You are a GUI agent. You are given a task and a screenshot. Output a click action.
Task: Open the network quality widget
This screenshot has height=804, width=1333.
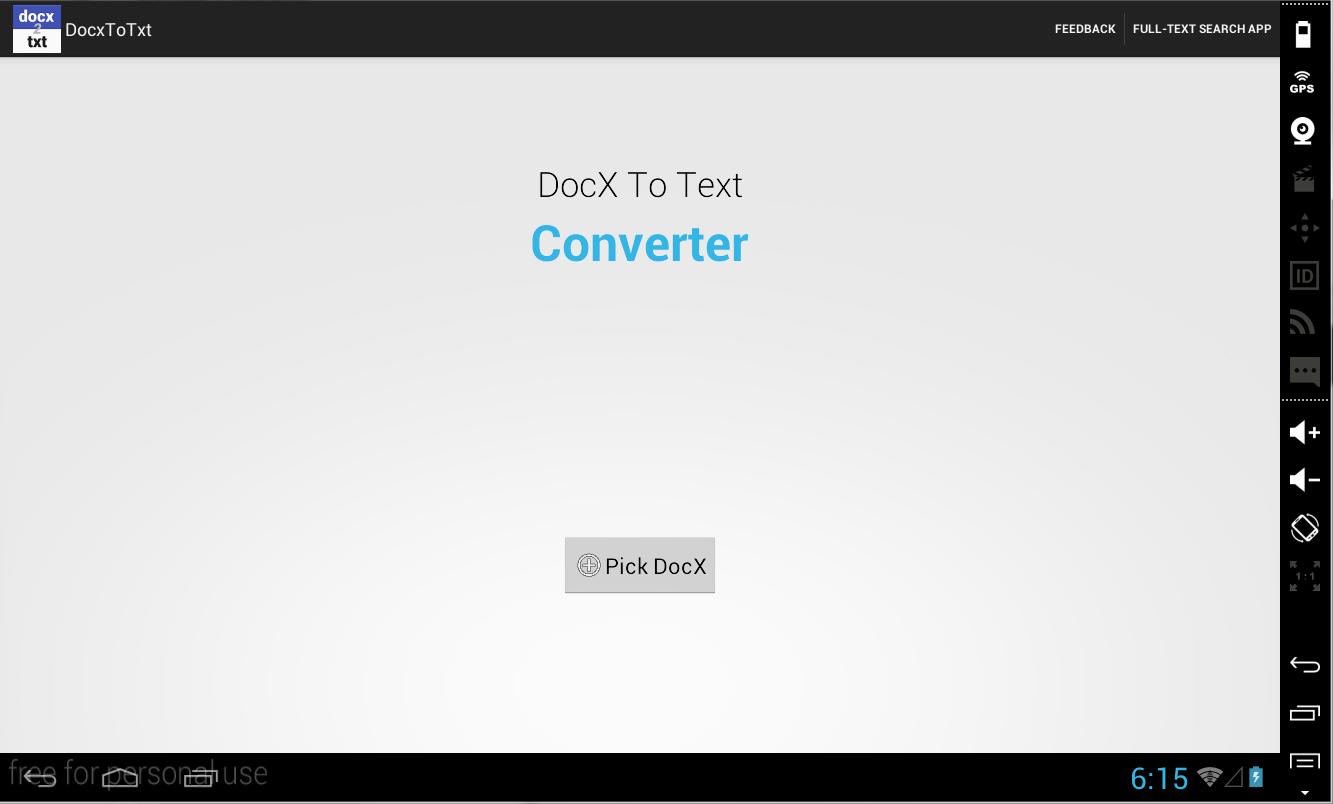coord(1304,320)
